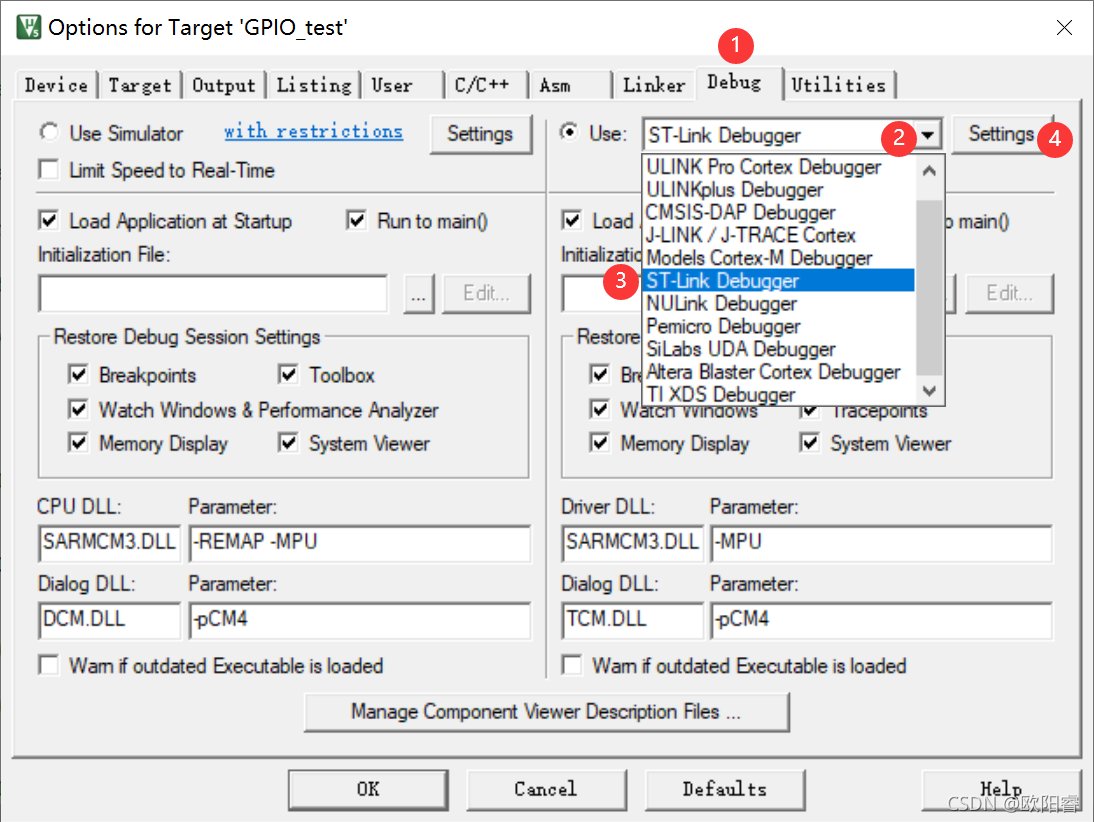Click the with restrictions link
1094x822 pixels.
point(313,131)
